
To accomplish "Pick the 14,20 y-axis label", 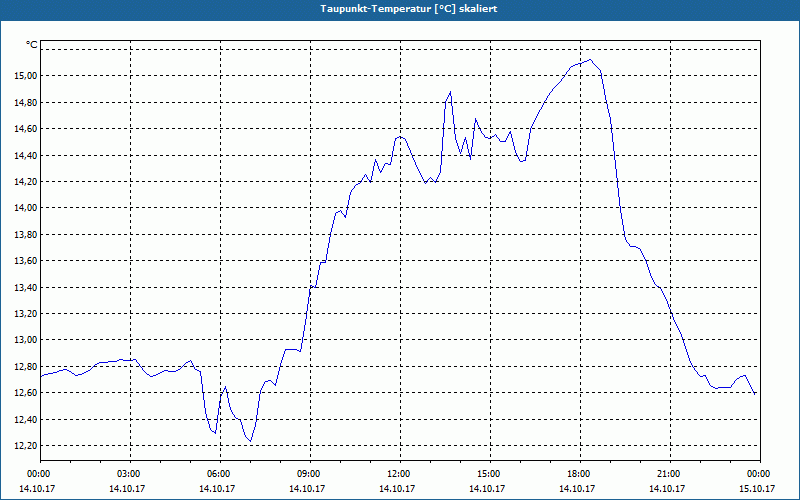I will 26,182.
